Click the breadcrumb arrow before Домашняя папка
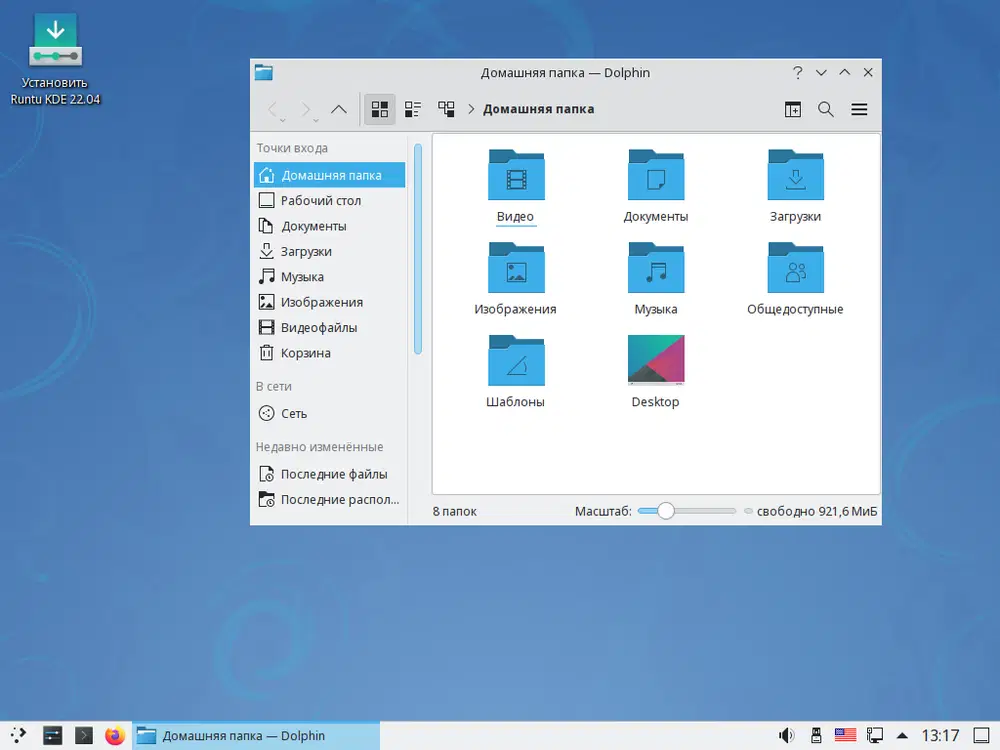The image size is (1000, 750). [x=471, y=109]
